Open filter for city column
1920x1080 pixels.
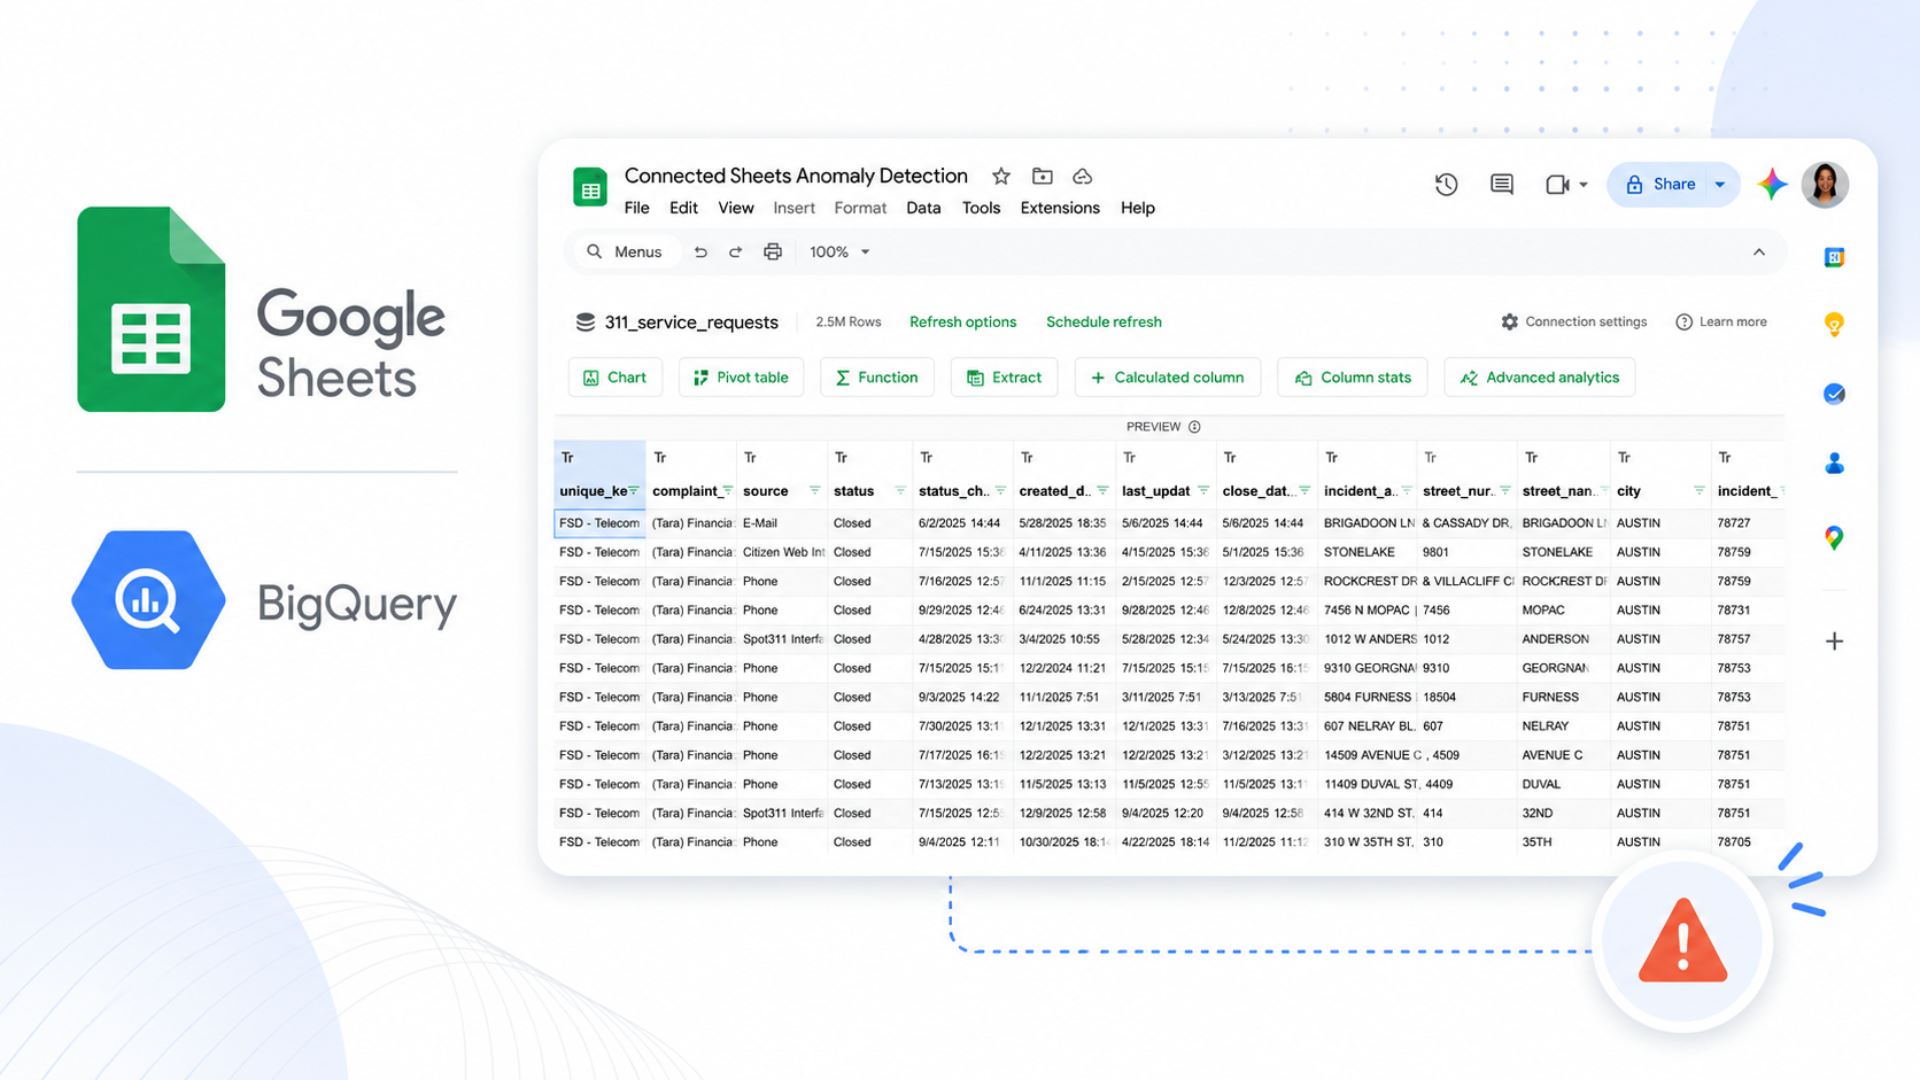tap(1699, 491)
